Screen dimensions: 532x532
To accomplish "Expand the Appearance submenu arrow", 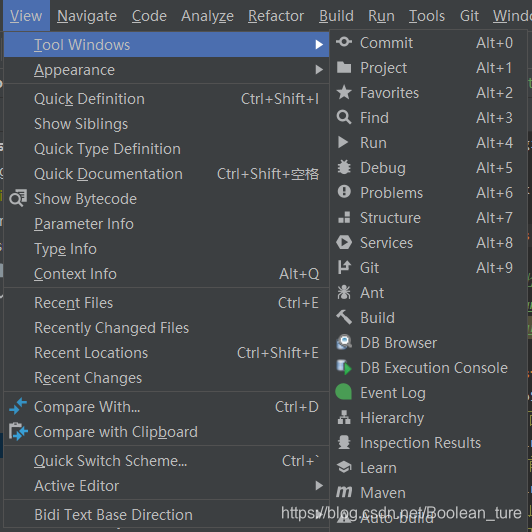I will 319,70.
